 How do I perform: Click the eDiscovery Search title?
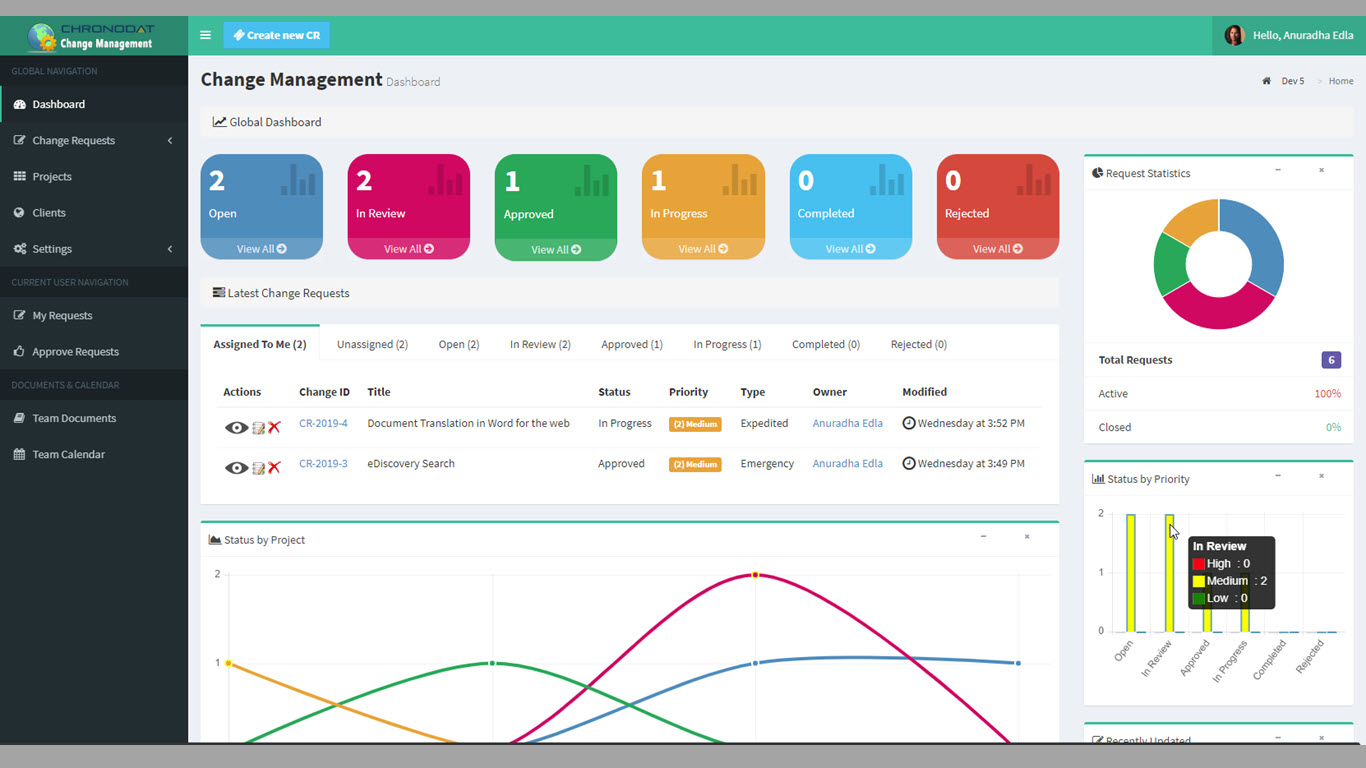tap(411, 463)
